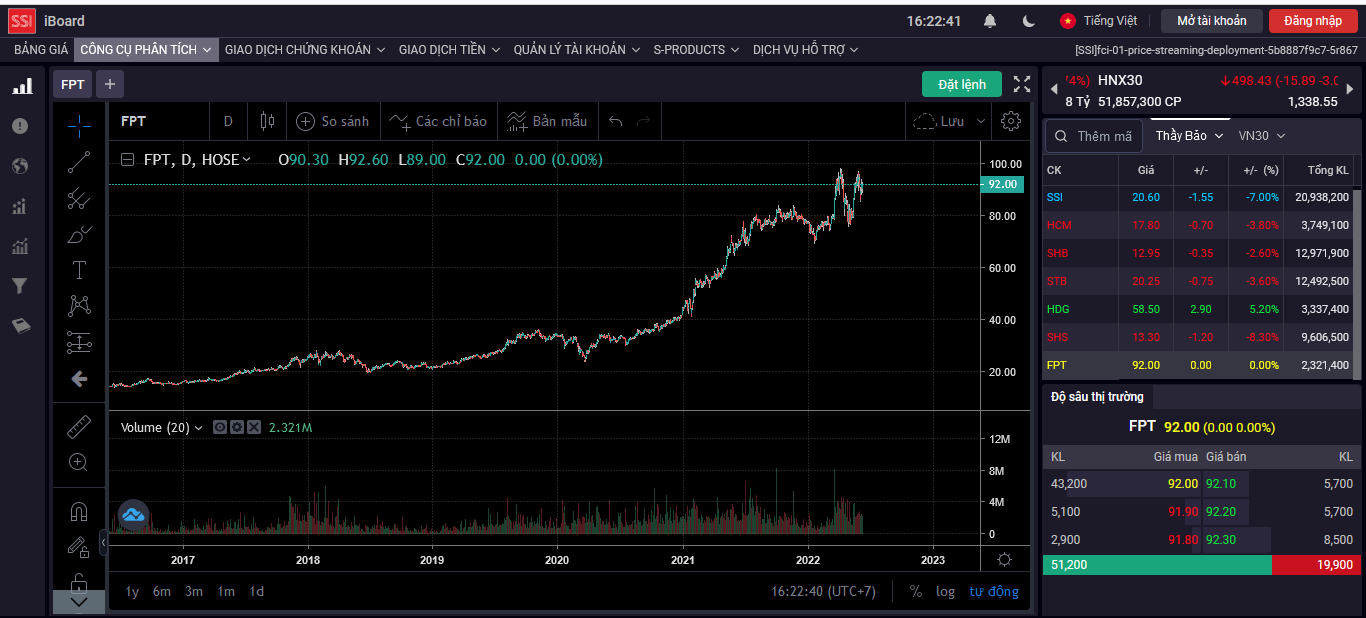Remove the Volume indicator
Image resolution: width=1366 pixels, height=618 pixels.
[x=254, y=427]
